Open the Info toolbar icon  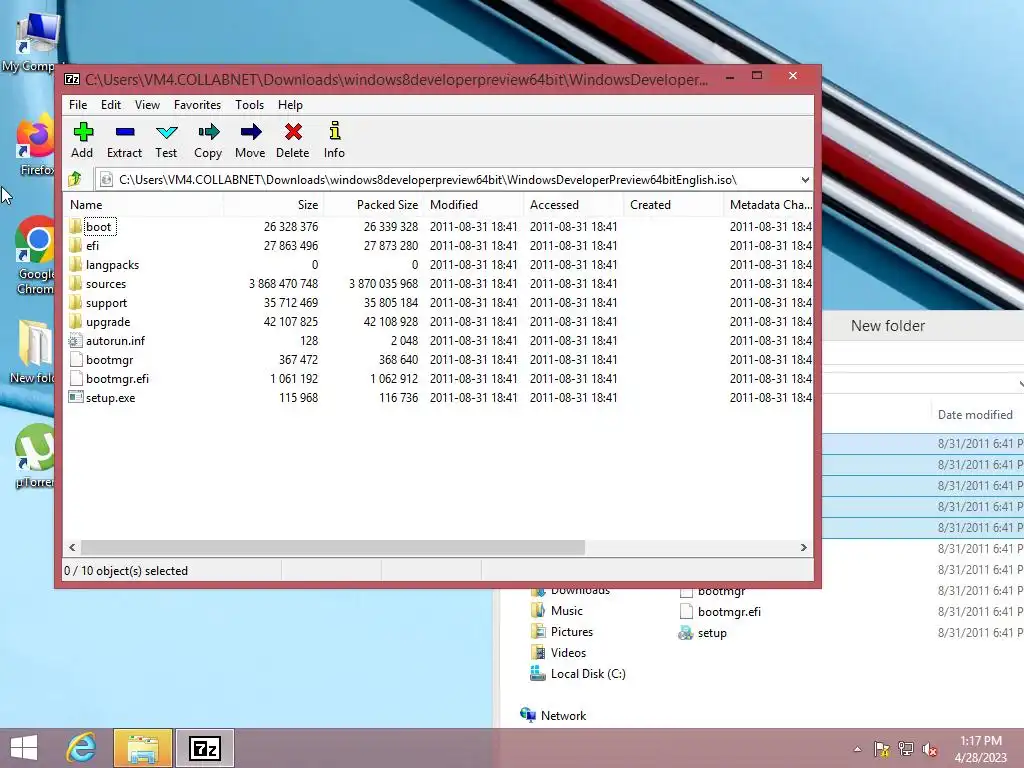tap(334, 131)
